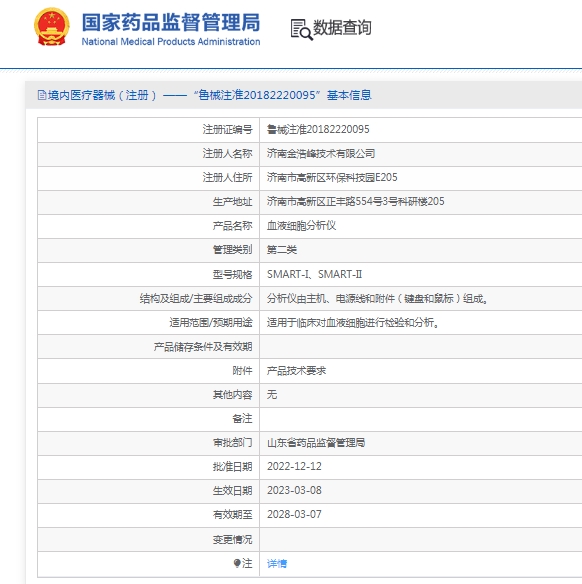582x584 pixels.
Task: Click National Medical Products Administration text
Action: [171, 42]
